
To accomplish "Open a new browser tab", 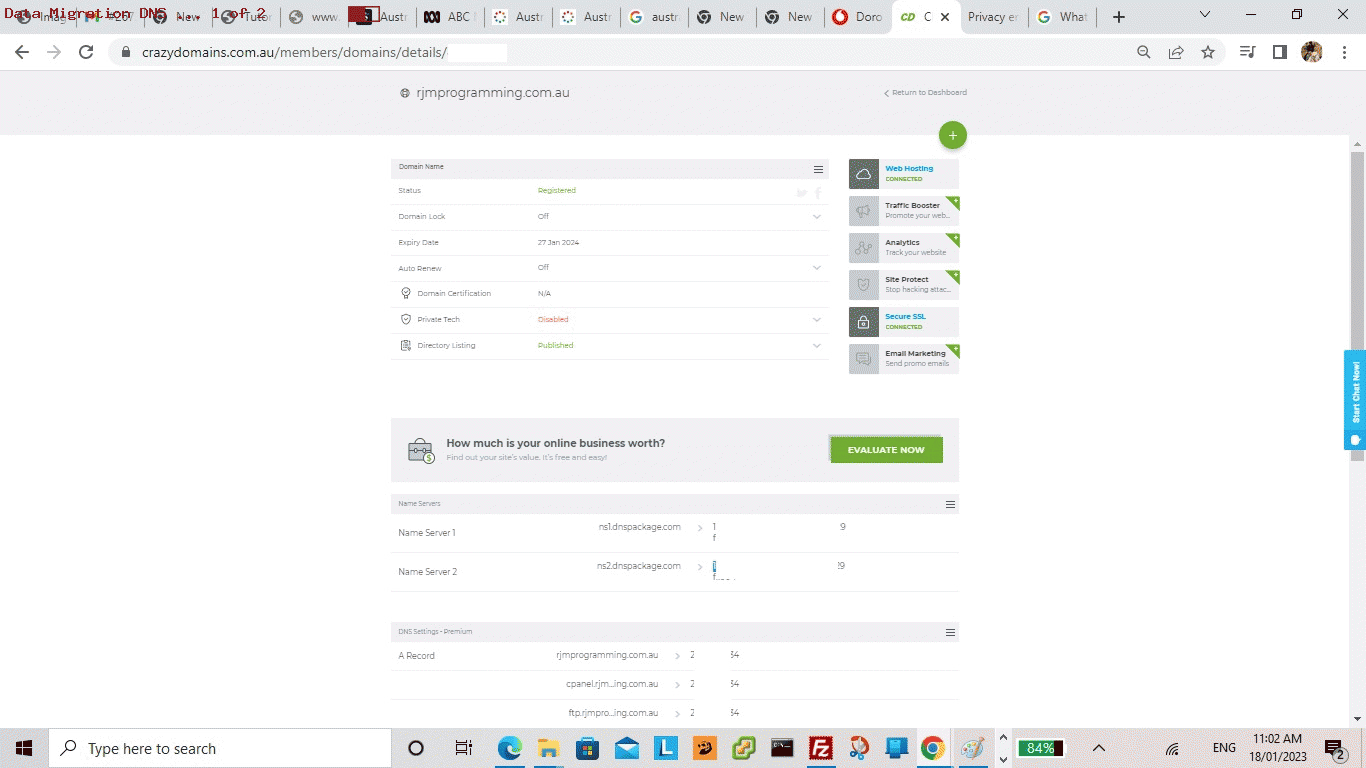I will (x=1119, y=17).
